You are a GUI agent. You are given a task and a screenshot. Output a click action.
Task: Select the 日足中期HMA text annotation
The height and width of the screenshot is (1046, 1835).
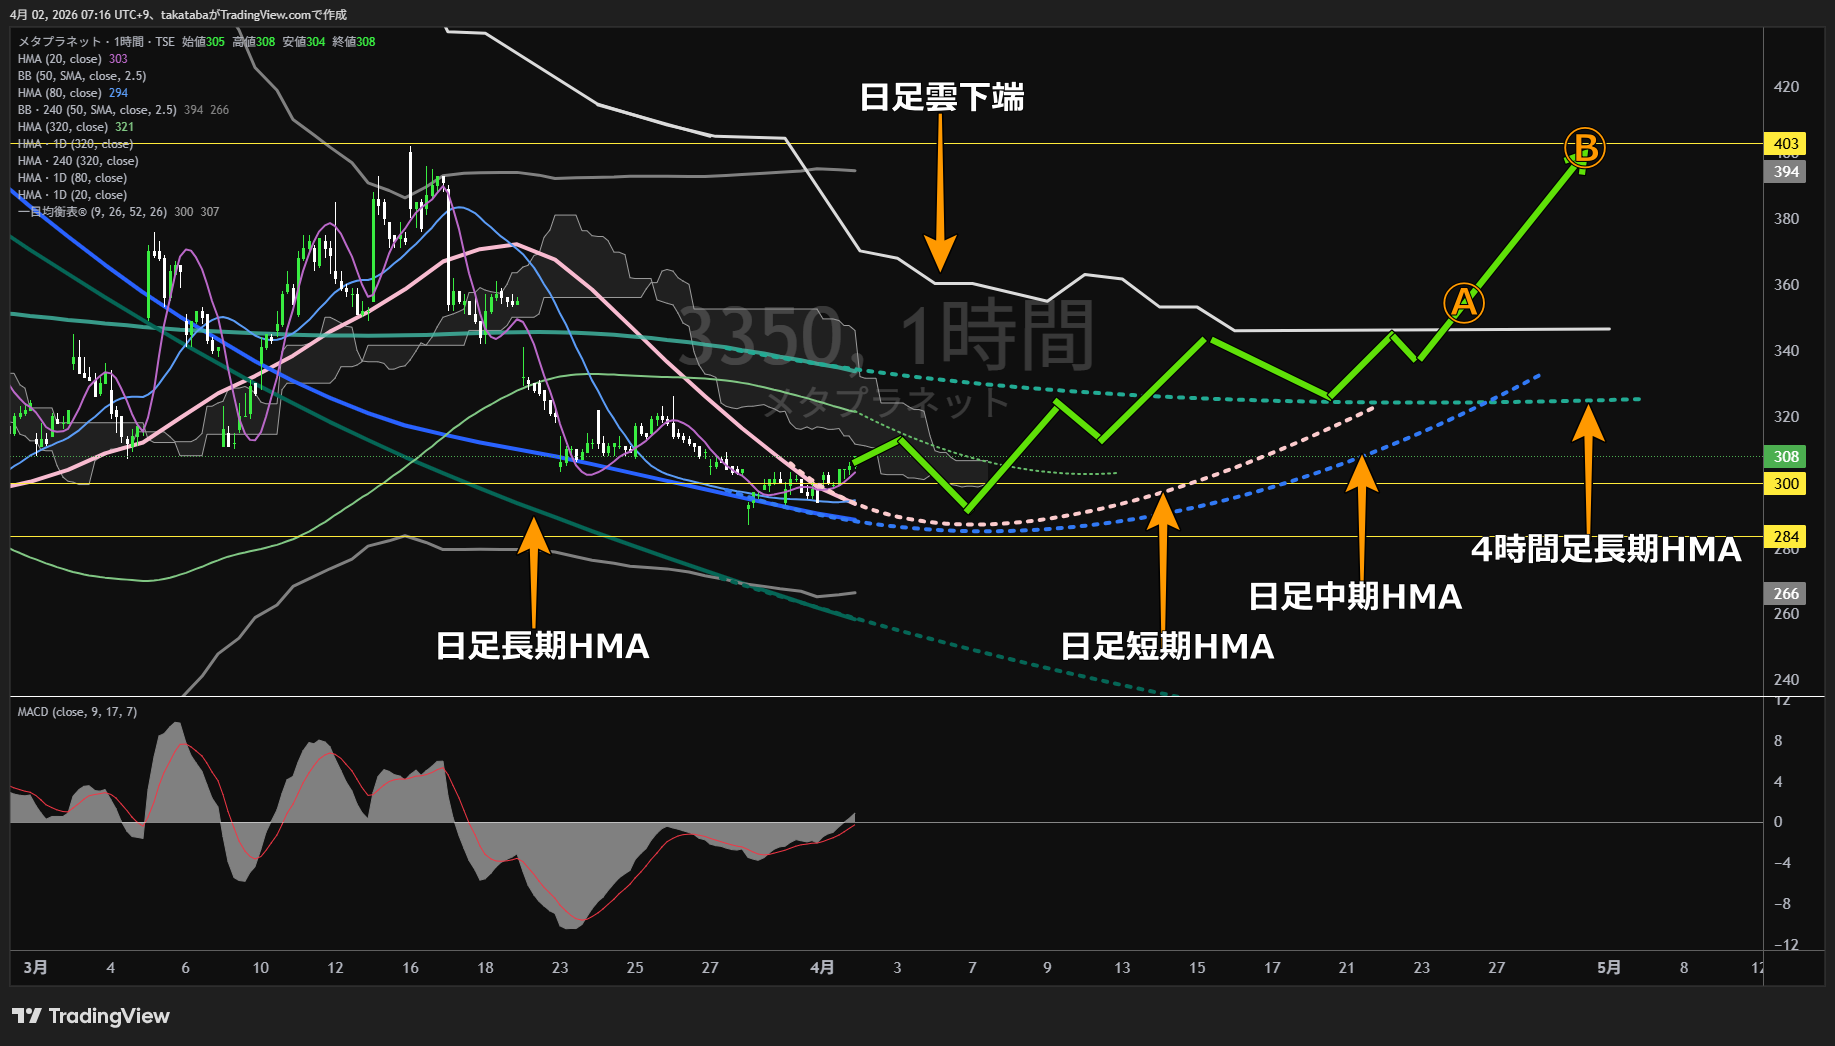click(x=1355, y=596)
